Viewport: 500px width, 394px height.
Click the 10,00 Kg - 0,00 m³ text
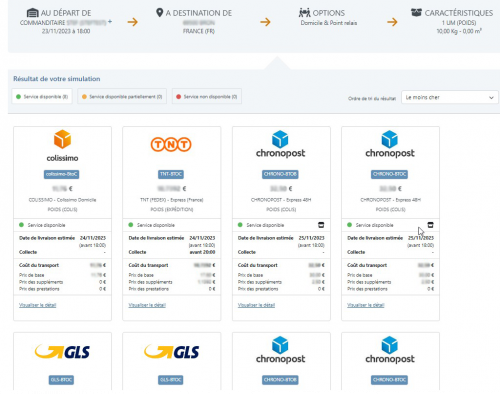pyautogui.click(x=459, y=31)
